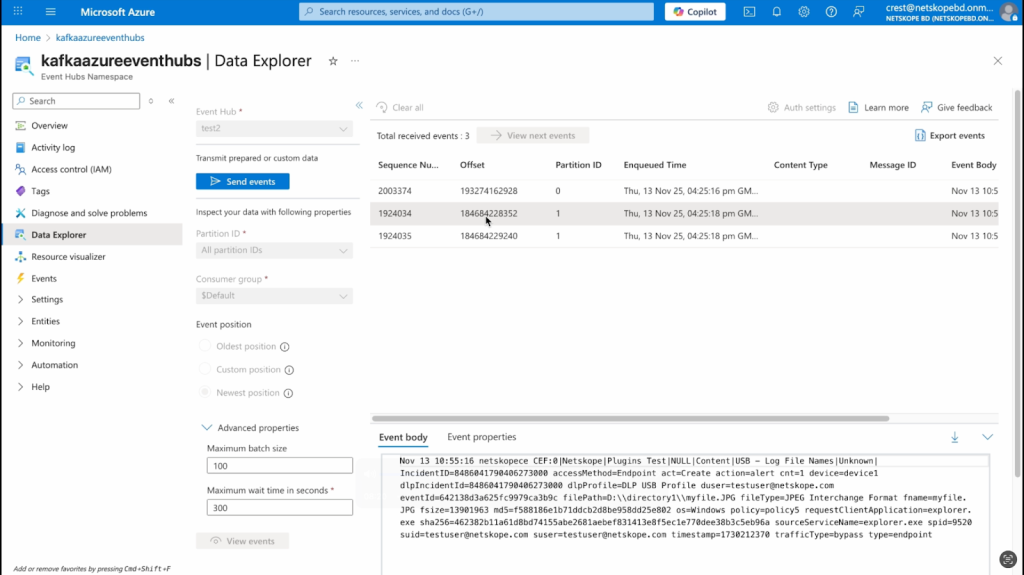Screen dimensions: 1024x575
Task: Expand the Entities menu group
Action: (20, 321)
